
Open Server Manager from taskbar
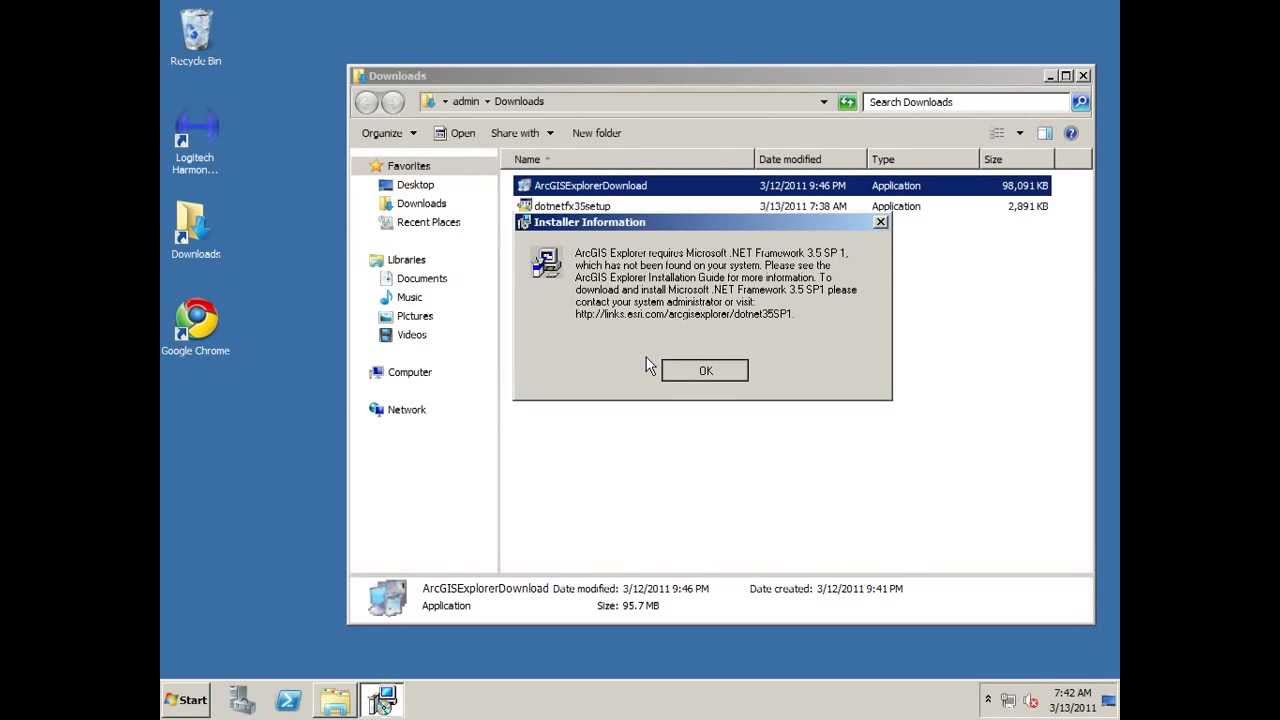pyautogui.click(x=242, y=700)
